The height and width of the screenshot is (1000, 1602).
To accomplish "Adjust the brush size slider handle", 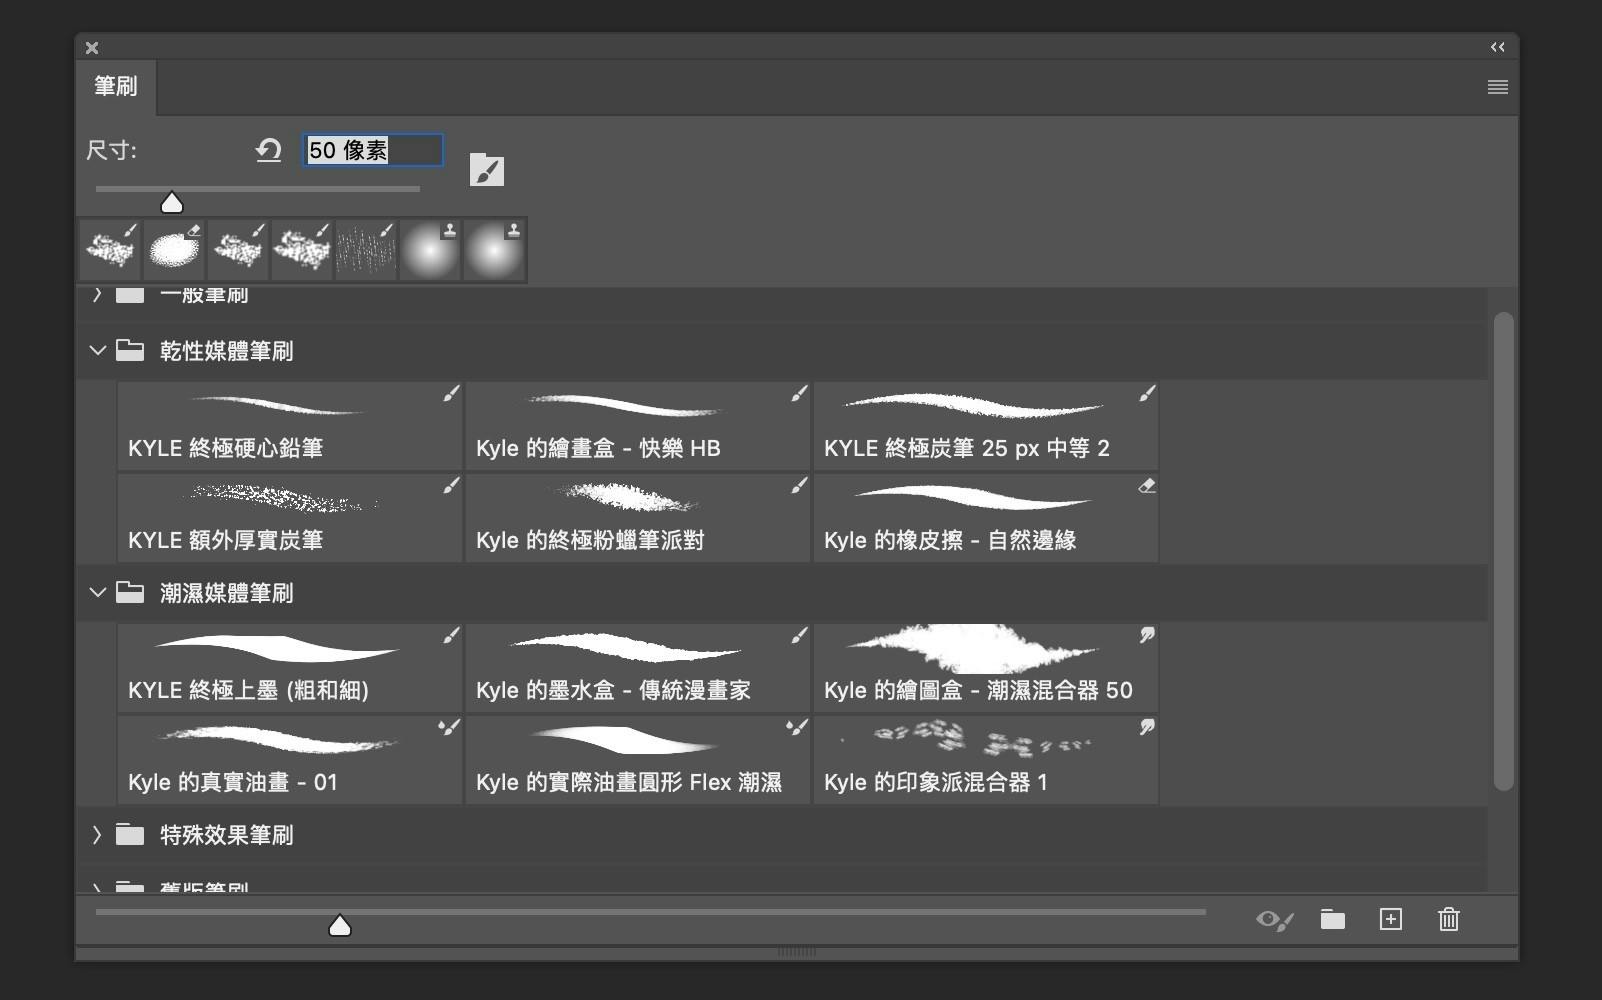I will pyautogui.click(x=172, y=203).
